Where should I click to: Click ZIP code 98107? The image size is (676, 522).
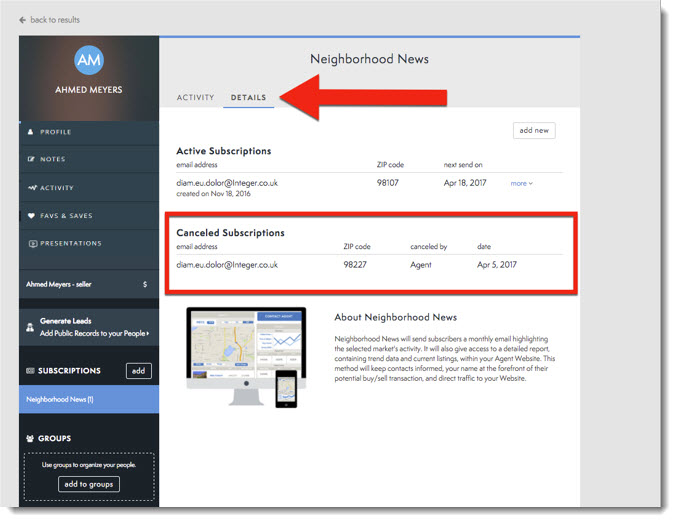[388, 183]
